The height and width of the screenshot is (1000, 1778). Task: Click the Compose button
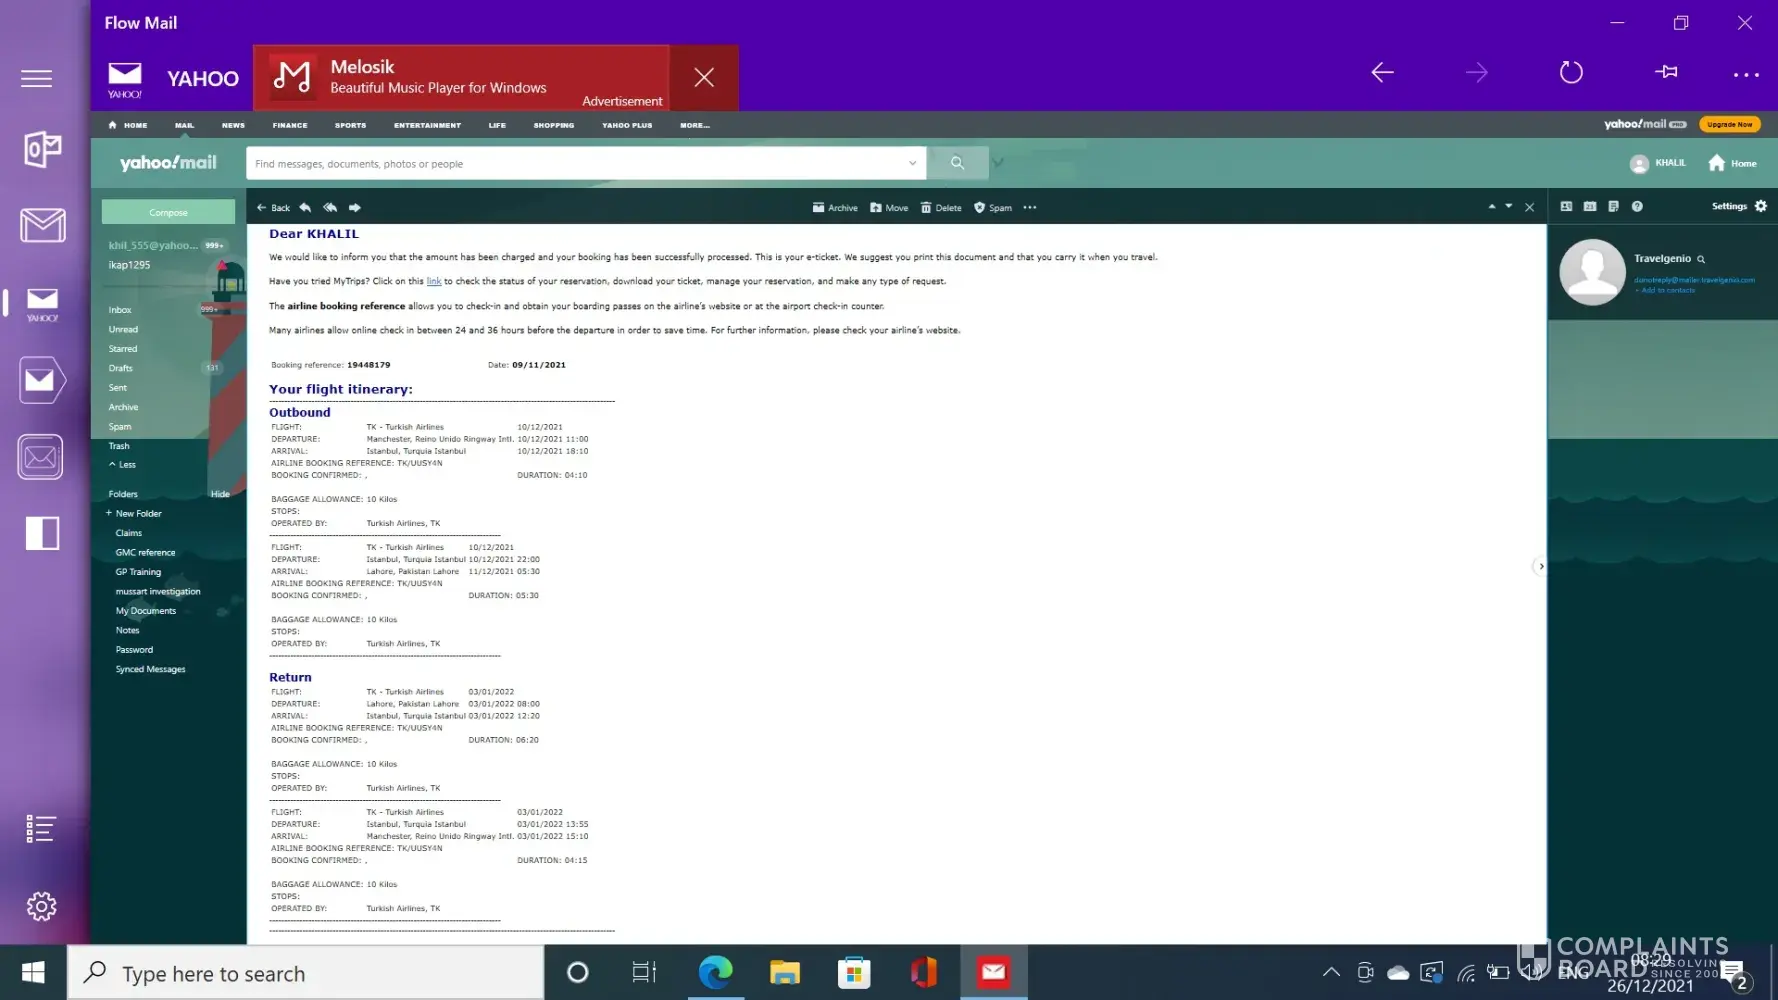point(168,212)
